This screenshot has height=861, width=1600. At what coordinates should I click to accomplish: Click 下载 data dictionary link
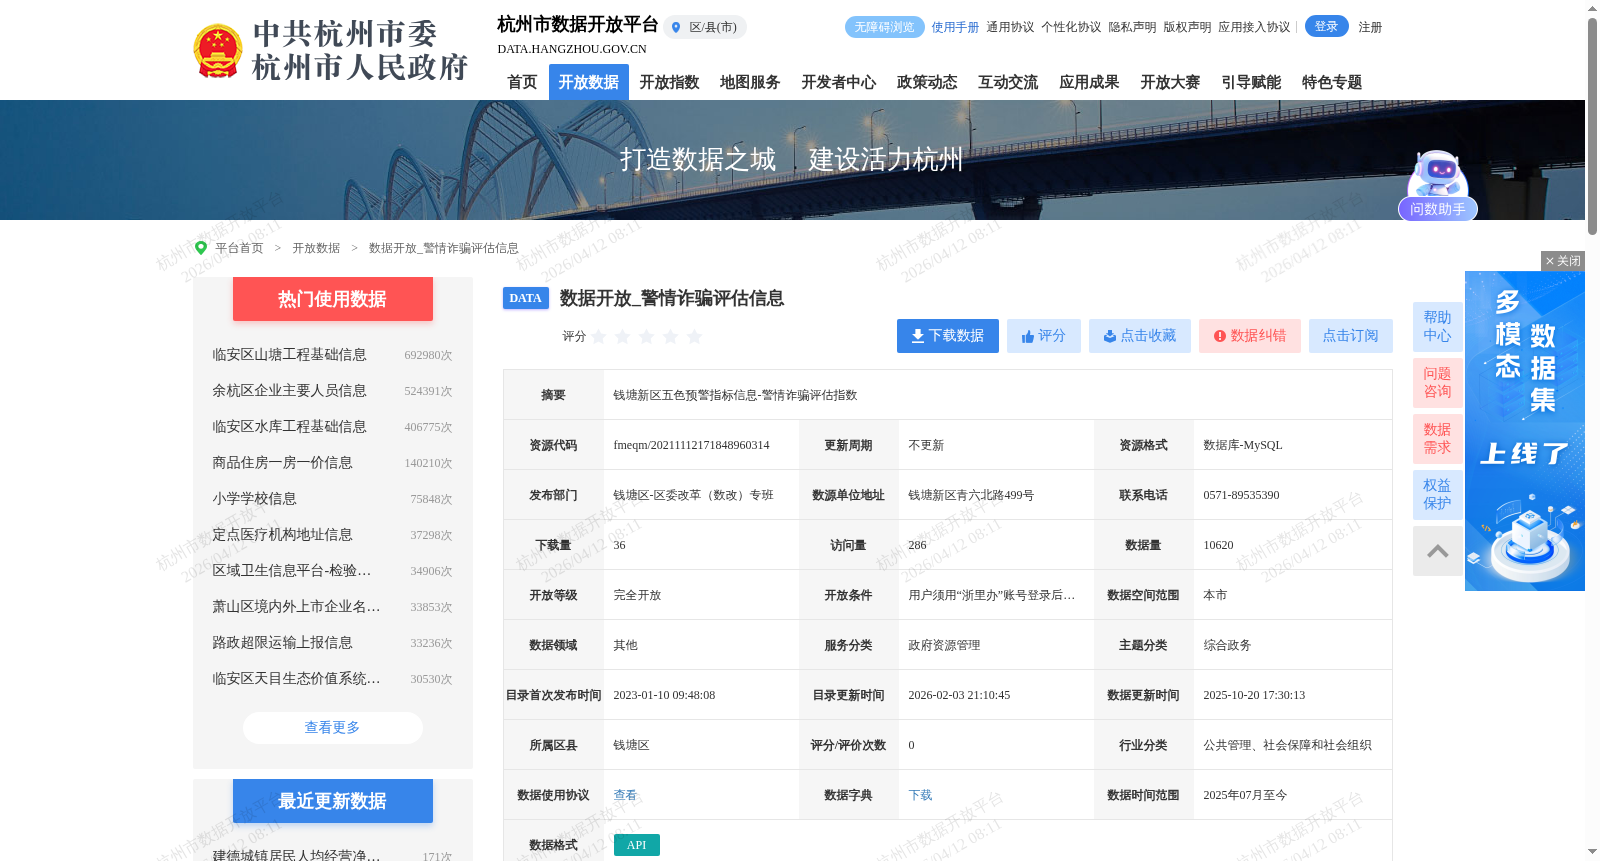[920, 795]
